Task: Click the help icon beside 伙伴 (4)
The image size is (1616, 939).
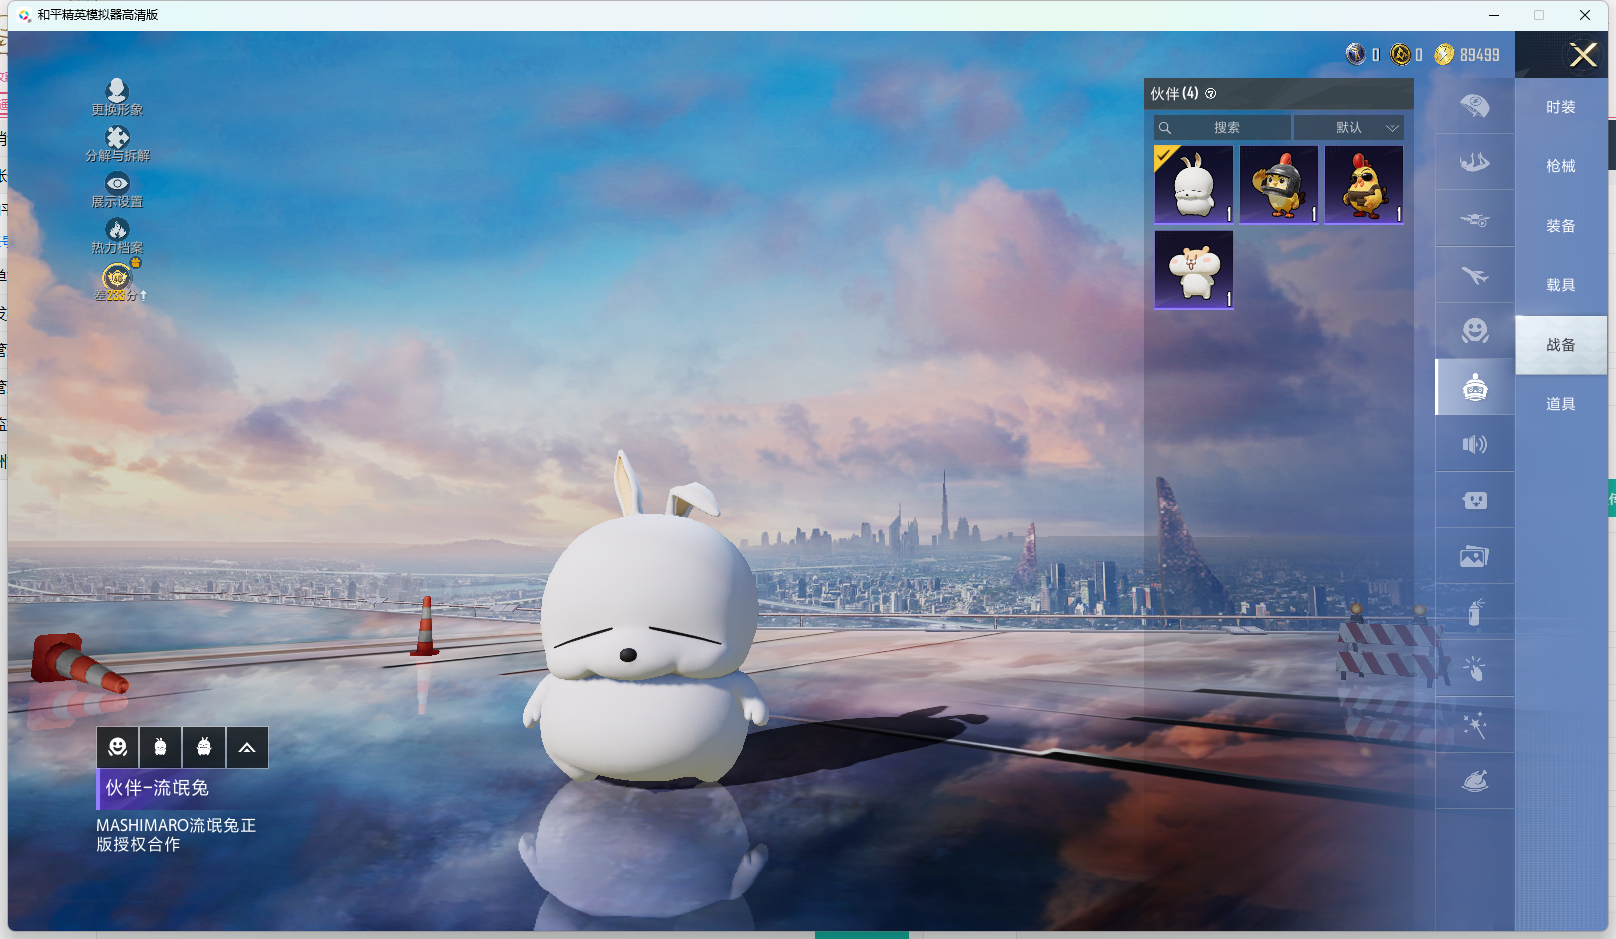Action: pos(1211,94)
